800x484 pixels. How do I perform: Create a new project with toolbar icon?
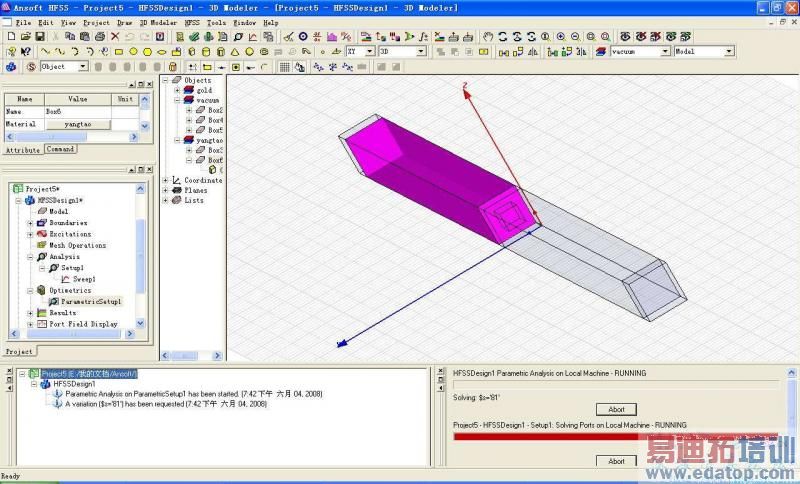pyautogui.click(x=11, y=37)
